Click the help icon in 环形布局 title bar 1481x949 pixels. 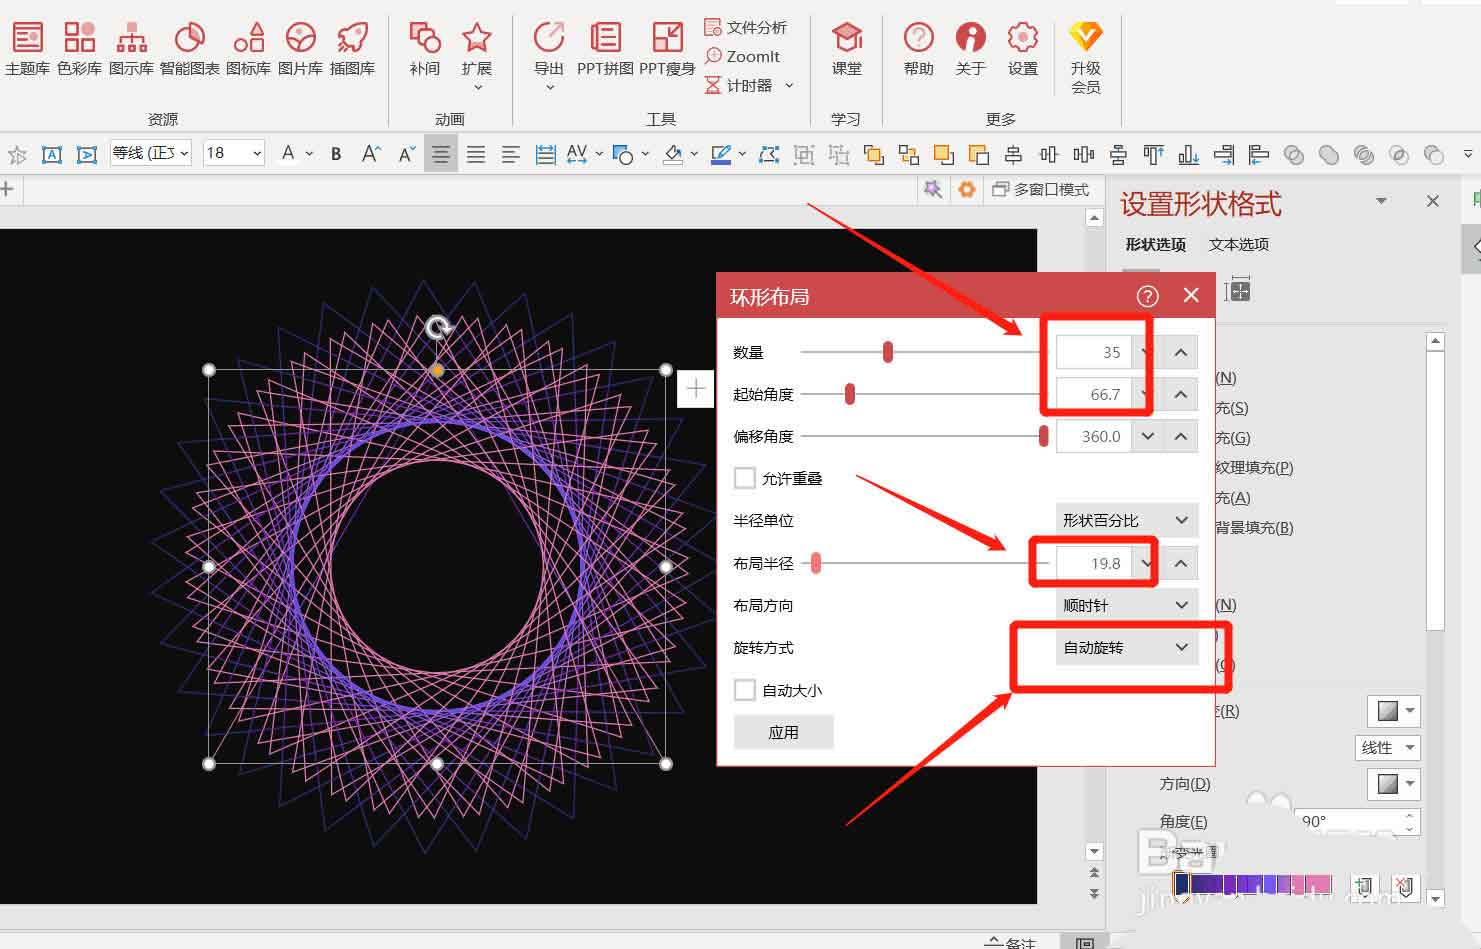1147,295
